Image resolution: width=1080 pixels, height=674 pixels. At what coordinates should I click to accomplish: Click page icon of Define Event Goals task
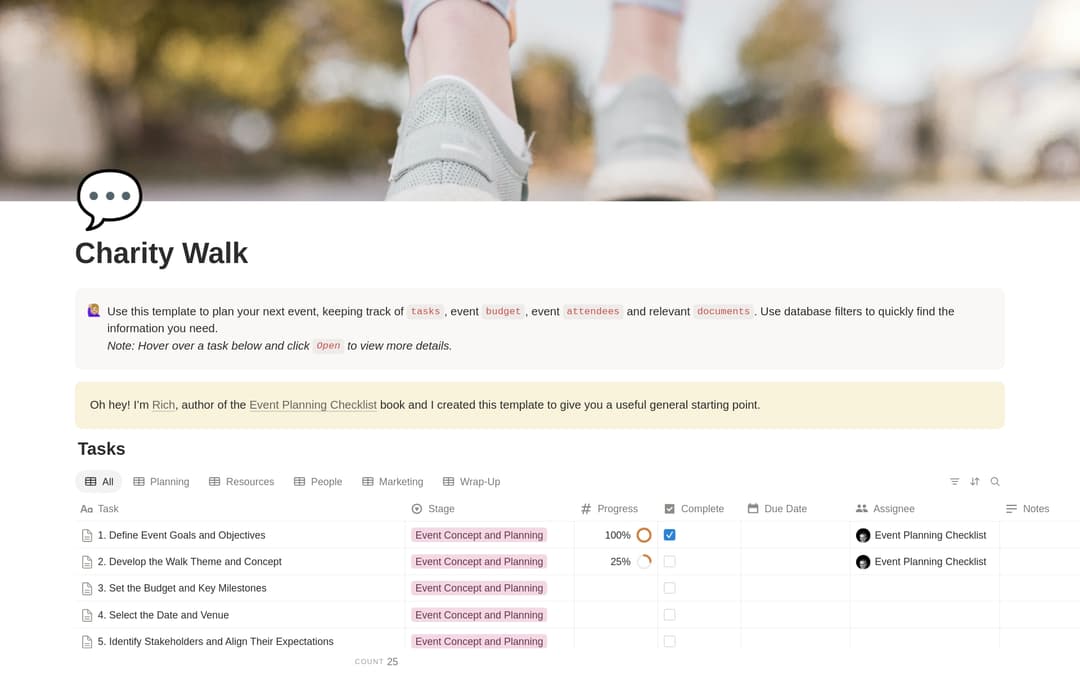(x=87, y=536)
